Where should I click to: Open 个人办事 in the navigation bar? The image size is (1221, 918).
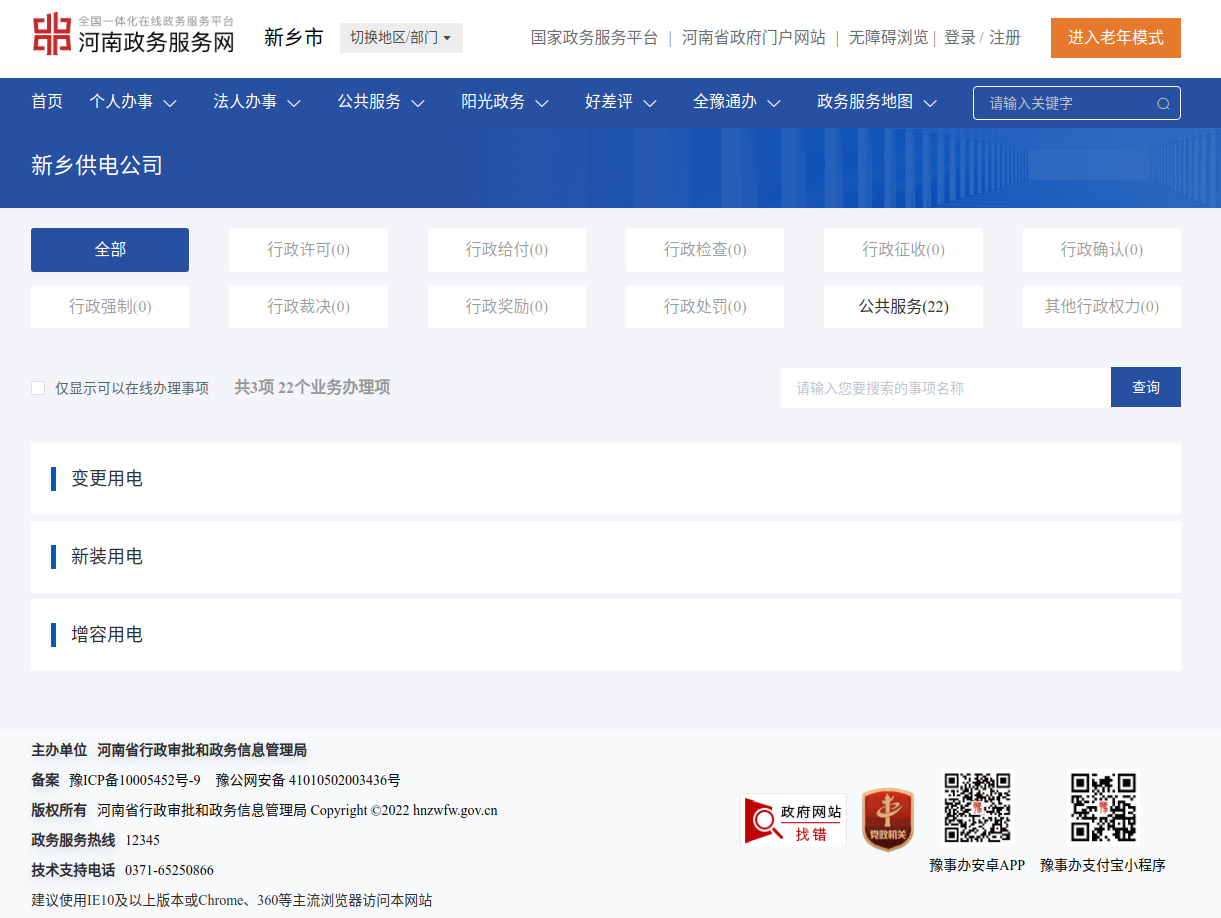pyautogui.click(x=121, y=102)
